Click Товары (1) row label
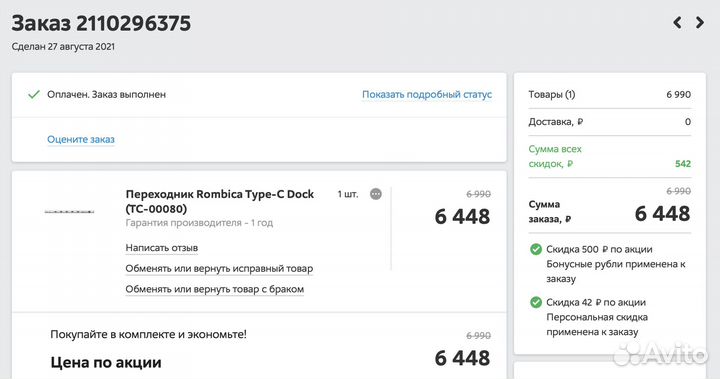The width and height of the screenshot is (720, 379). [x=551, y=95]
